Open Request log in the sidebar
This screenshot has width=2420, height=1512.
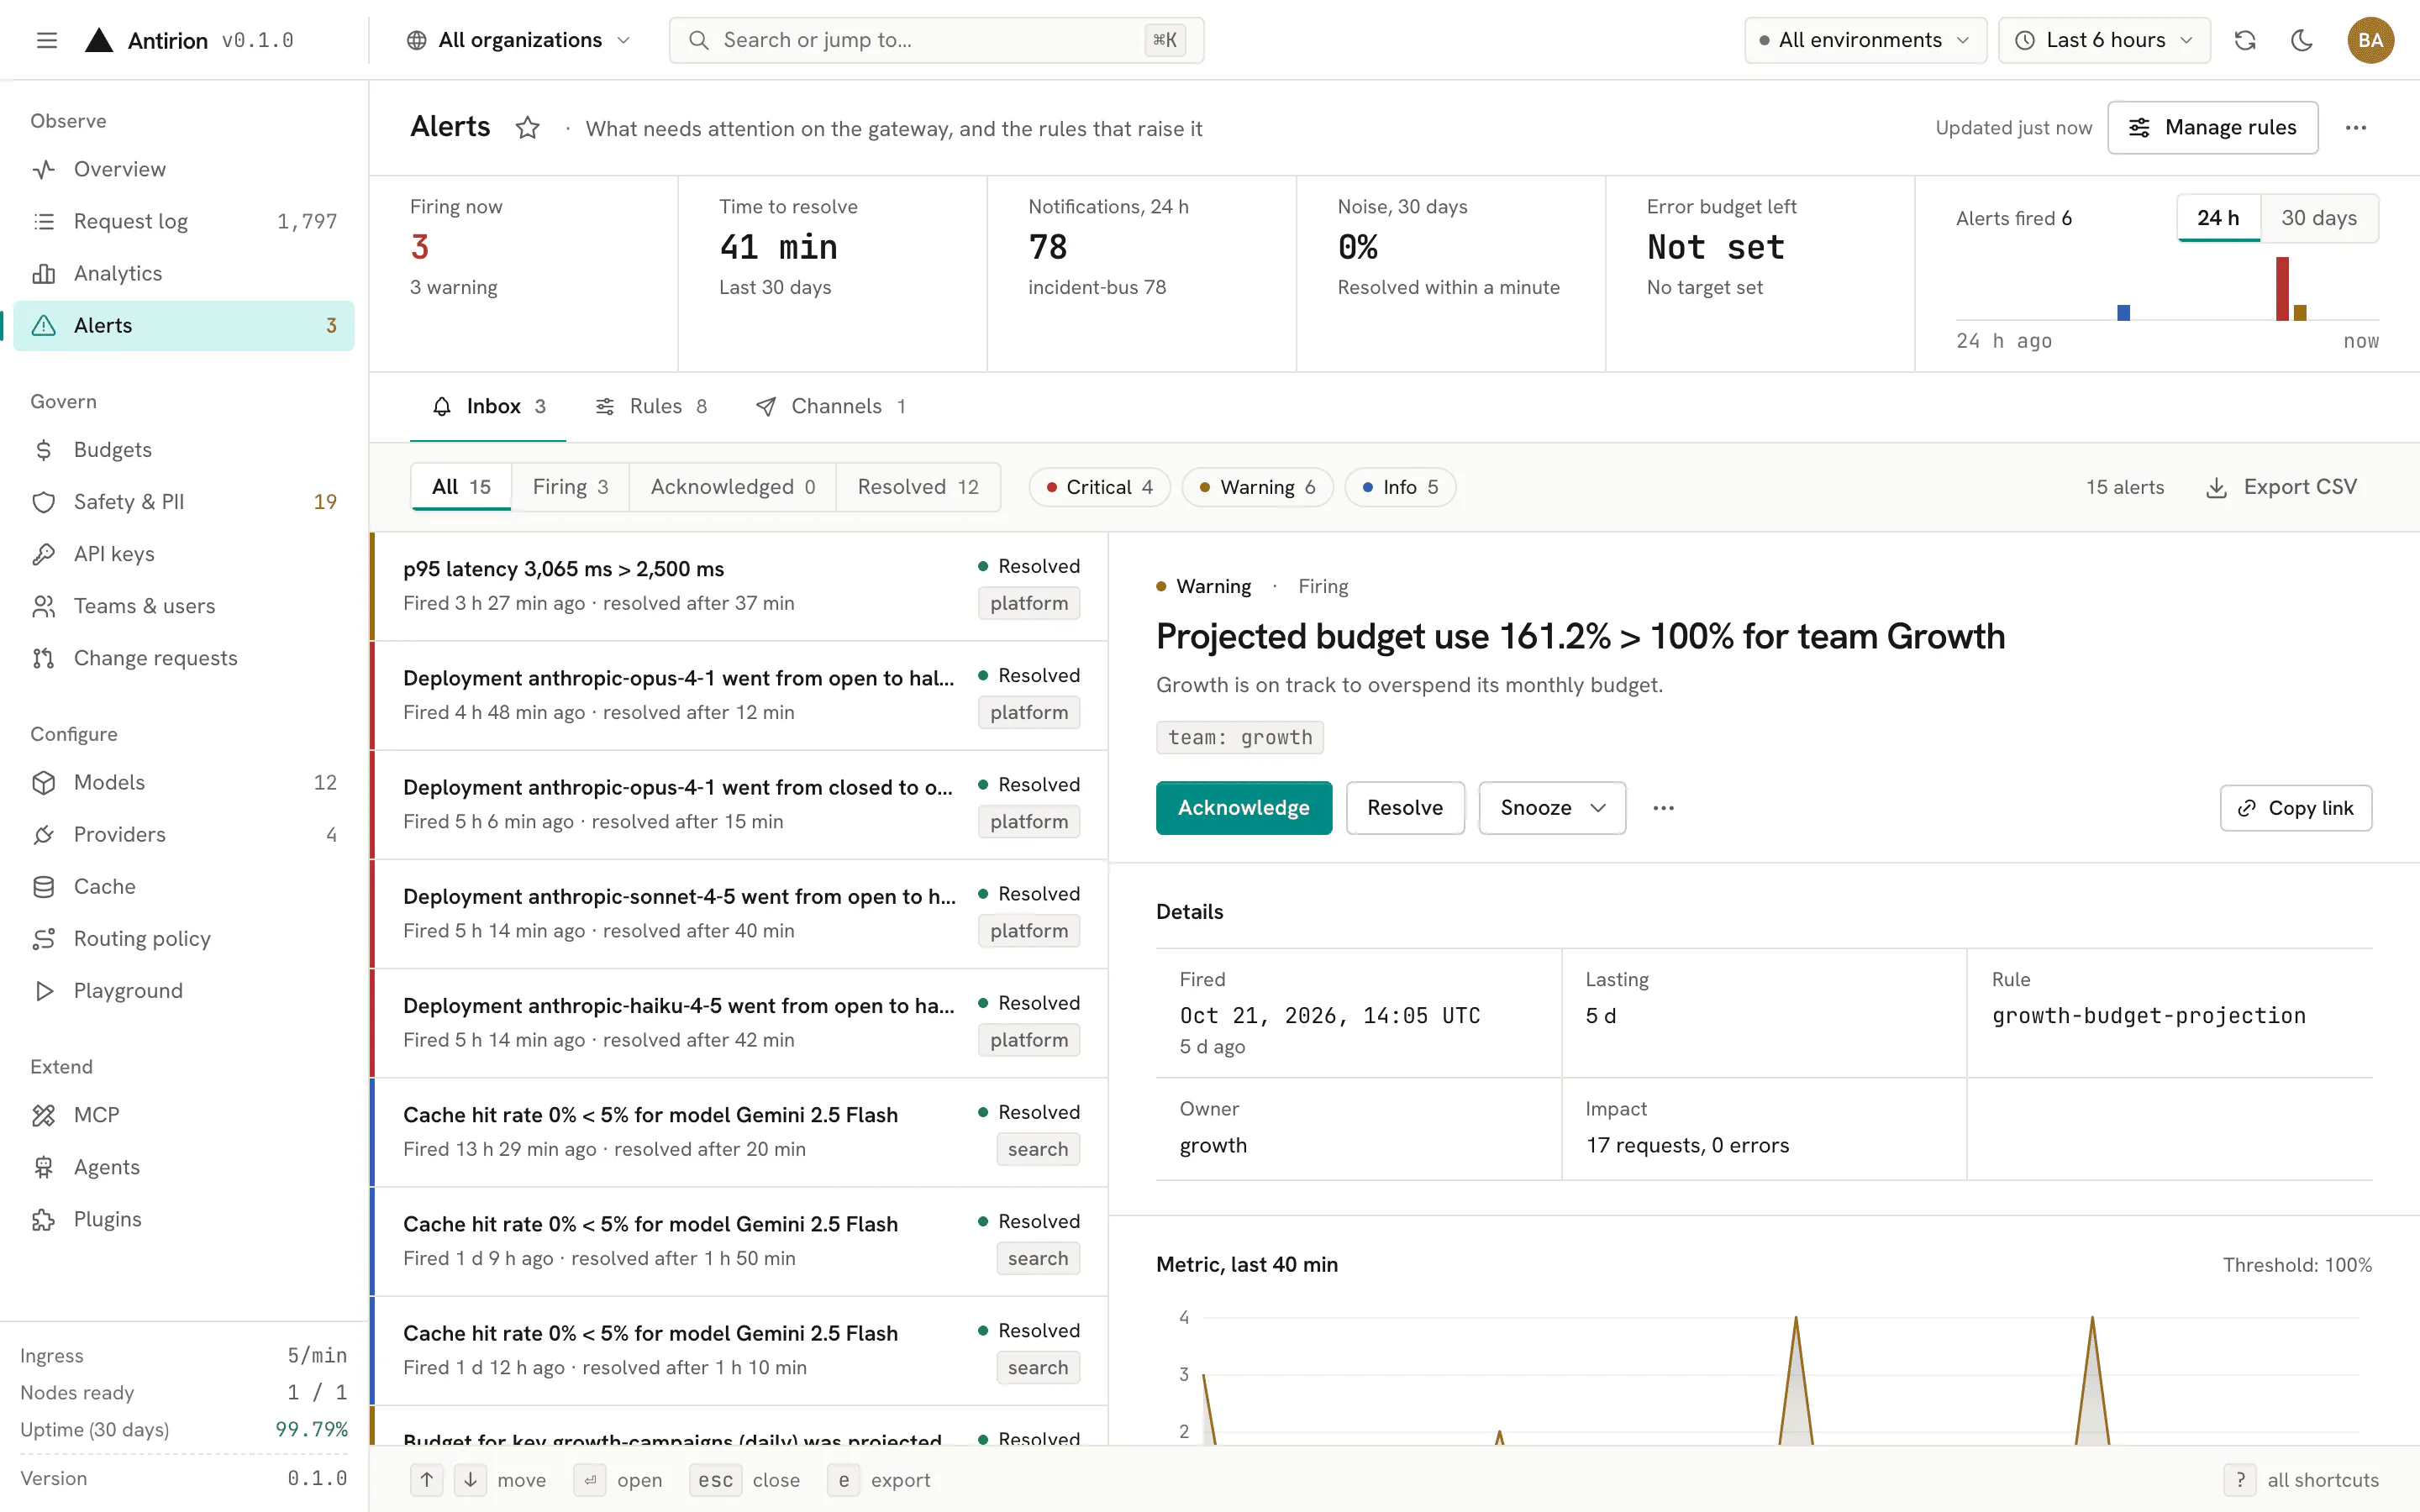pyautogui.click(x=184, y=221)
